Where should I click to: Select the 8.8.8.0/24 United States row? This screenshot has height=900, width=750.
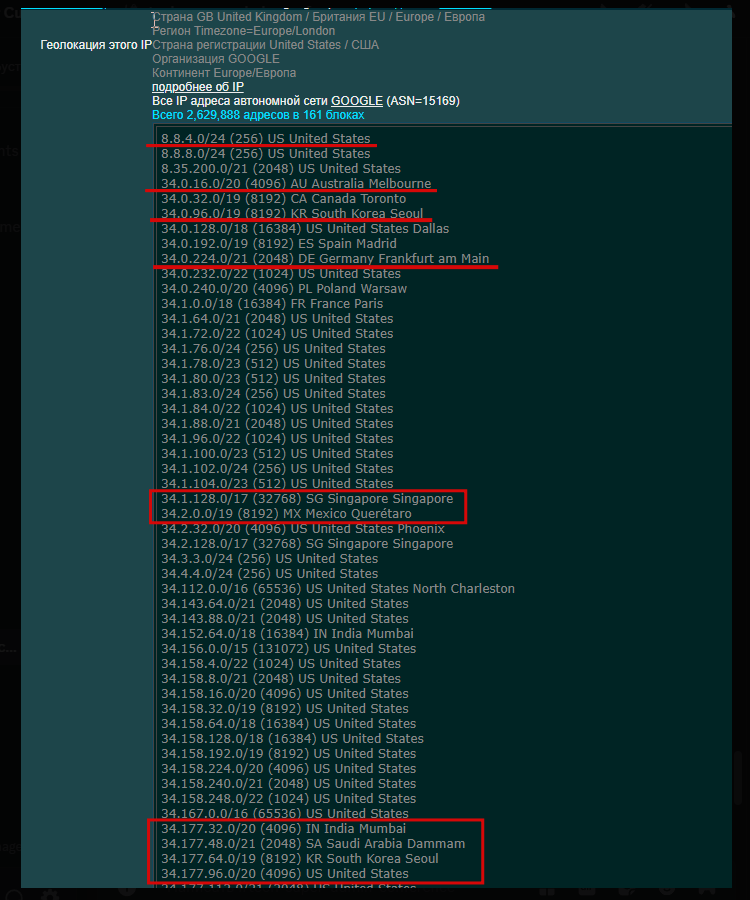266,153
